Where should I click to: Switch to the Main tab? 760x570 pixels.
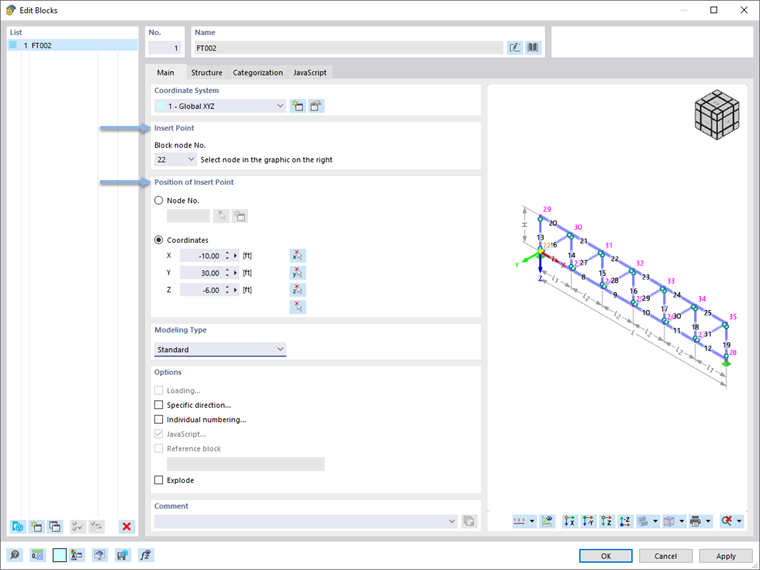tap(165, 72)
